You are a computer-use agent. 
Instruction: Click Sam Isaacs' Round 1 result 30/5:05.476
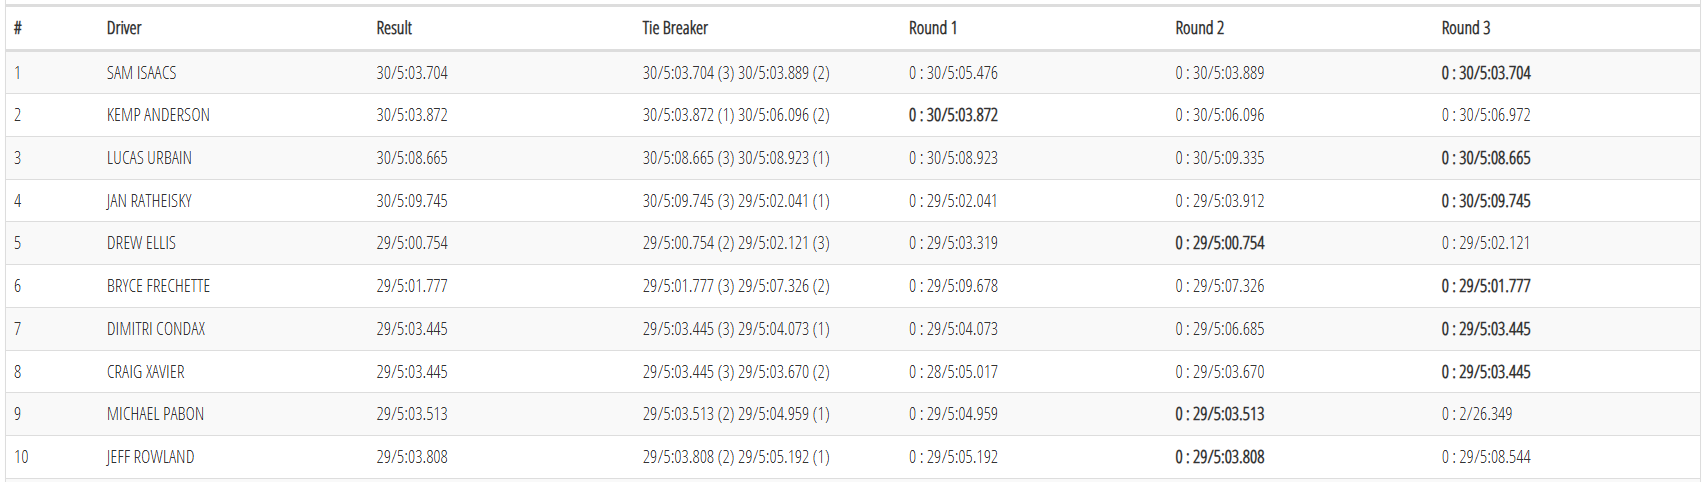(x=953, y=73)
